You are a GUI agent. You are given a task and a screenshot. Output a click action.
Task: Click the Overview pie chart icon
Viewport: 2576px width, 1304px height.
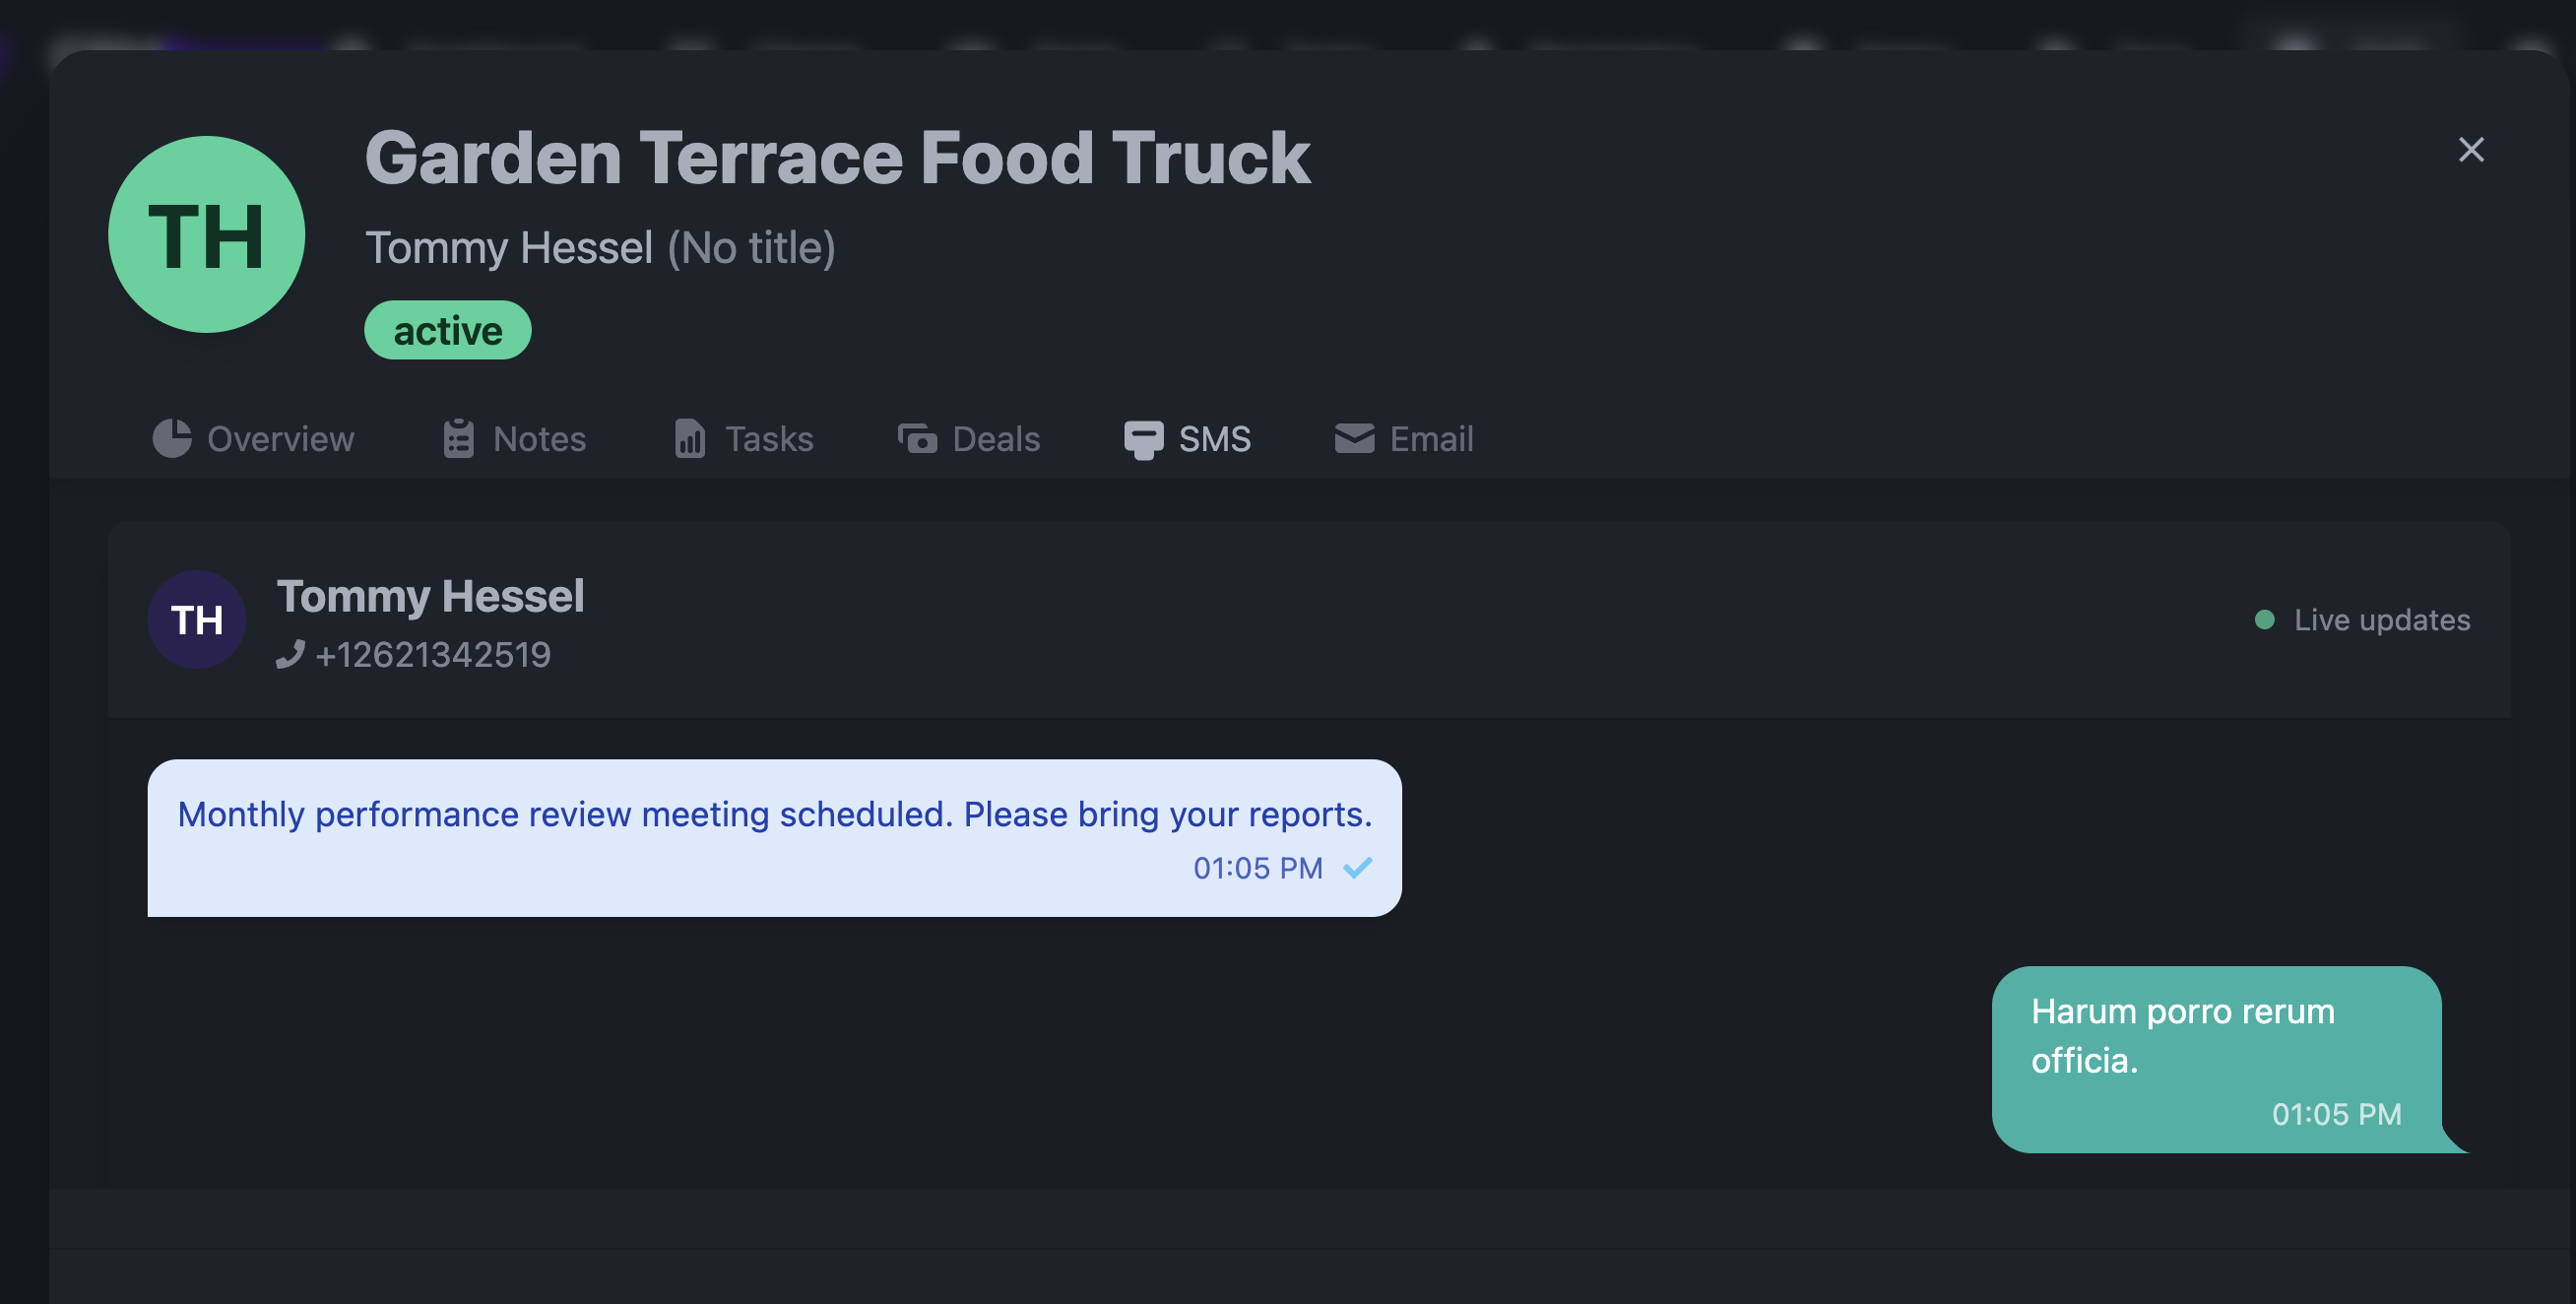172,439
